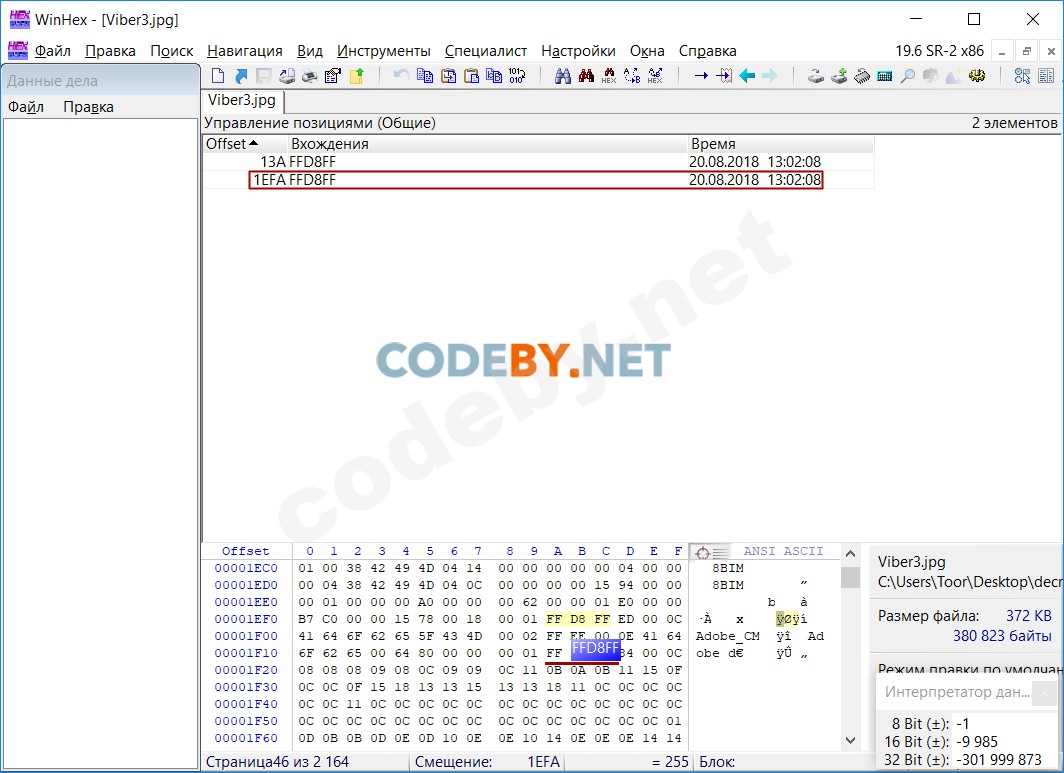Minimize the inner document window
Image resolution: width=1064 pixels, height=773 pixels.
(x=1002, y=52)
